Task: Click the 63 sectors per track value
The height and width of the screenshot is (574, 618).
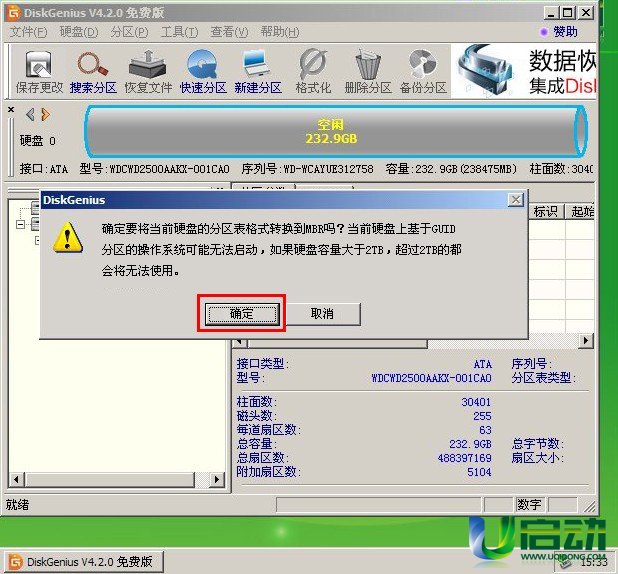Action: [x=485, y=430]
